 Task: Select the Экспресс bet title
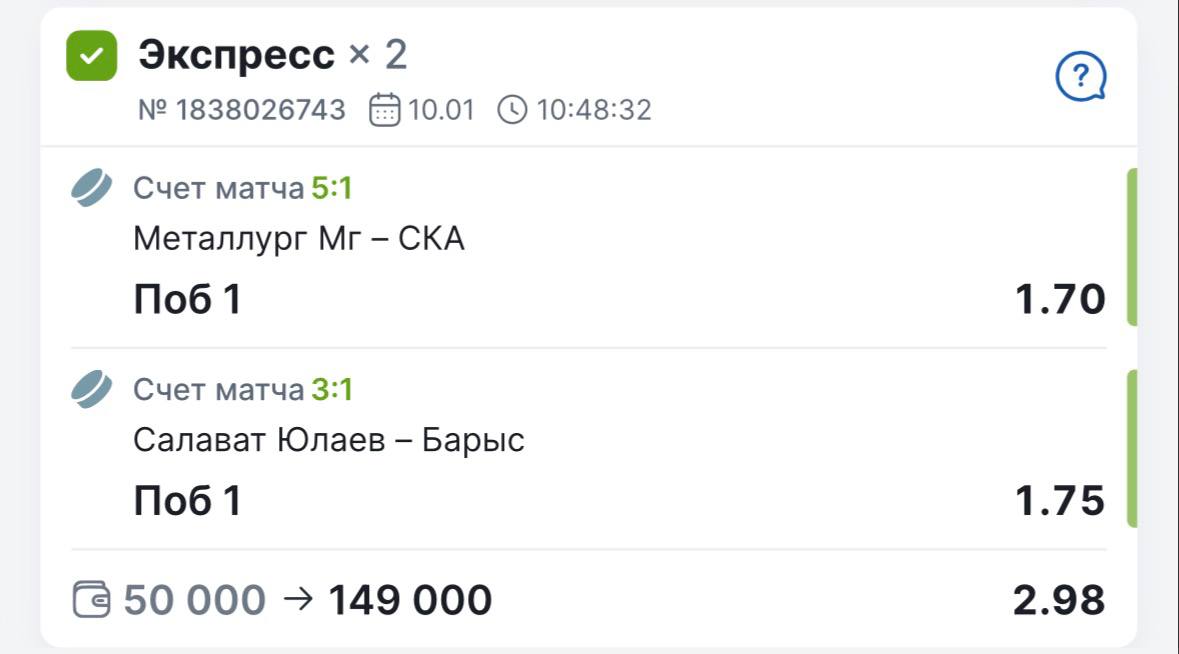(236, 55)
